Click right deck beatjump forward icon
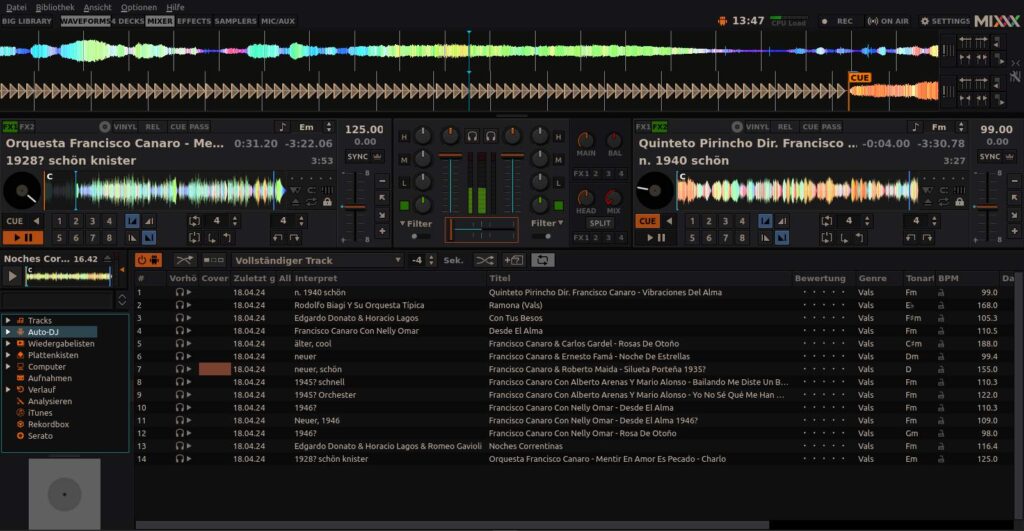The width and height of the screenshot is (1024, 531). click(x=927, y=238)
